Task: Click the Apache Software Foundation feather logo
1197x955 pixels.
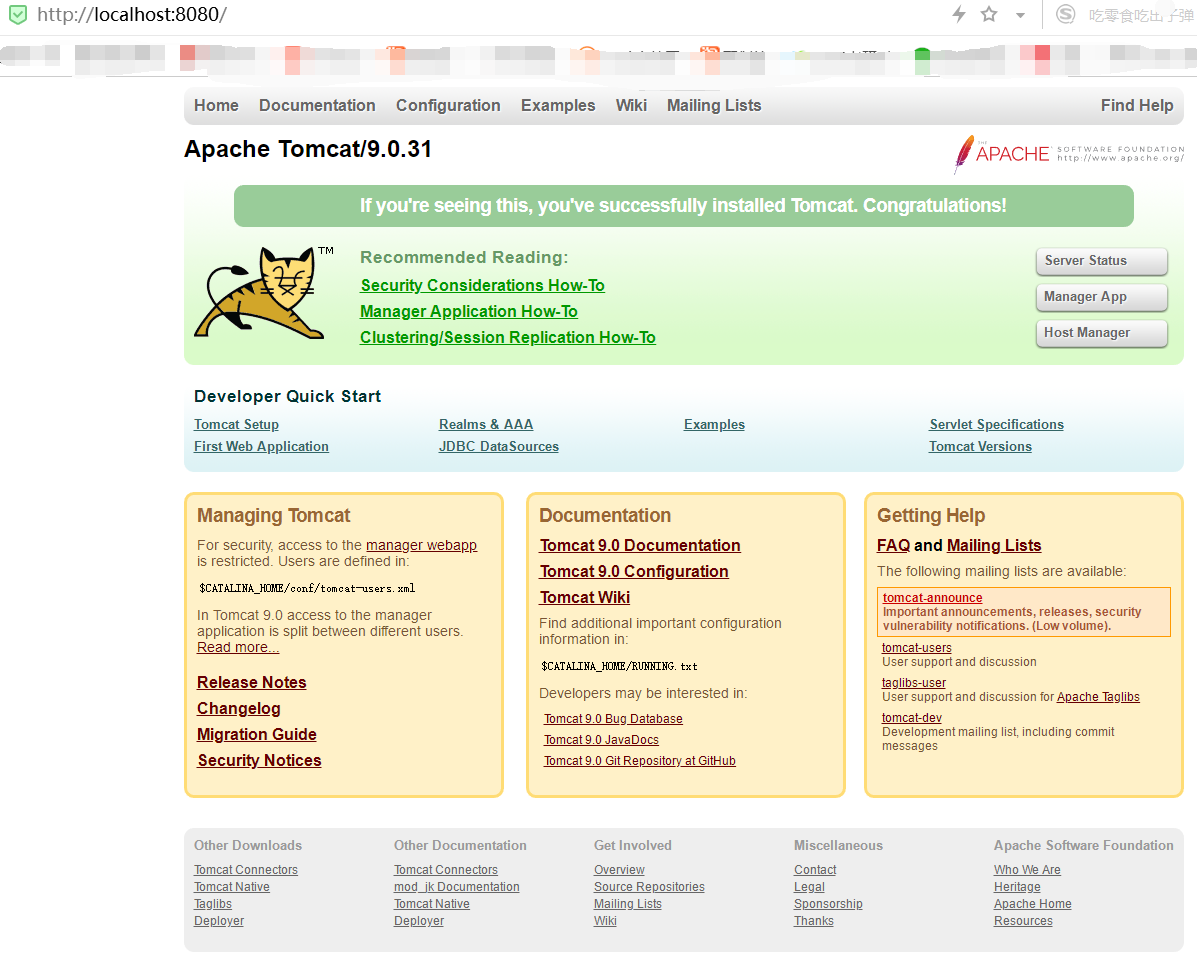Action: tap(1069, 154)
